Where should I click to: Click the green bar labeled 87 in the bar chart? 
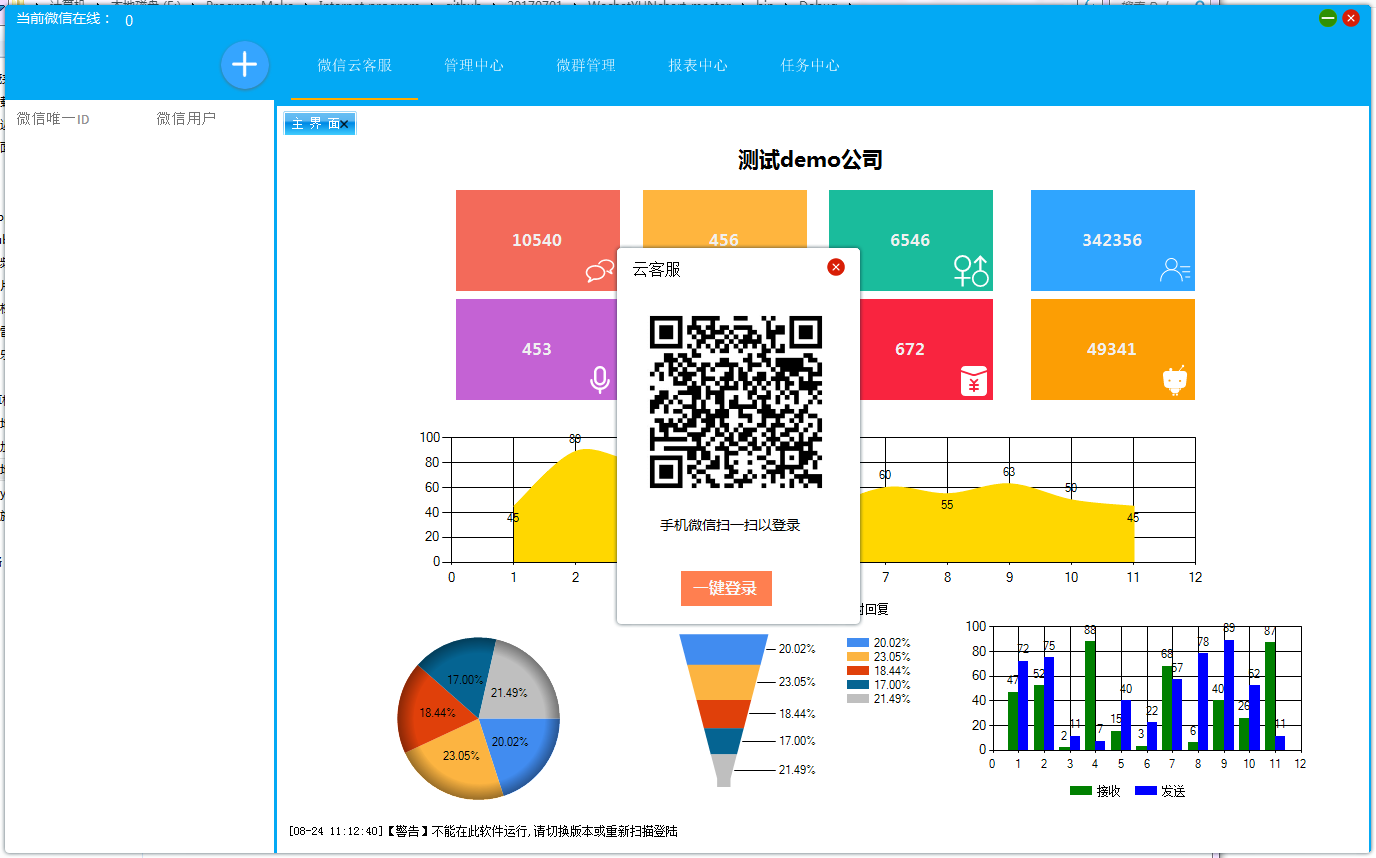1270,696
